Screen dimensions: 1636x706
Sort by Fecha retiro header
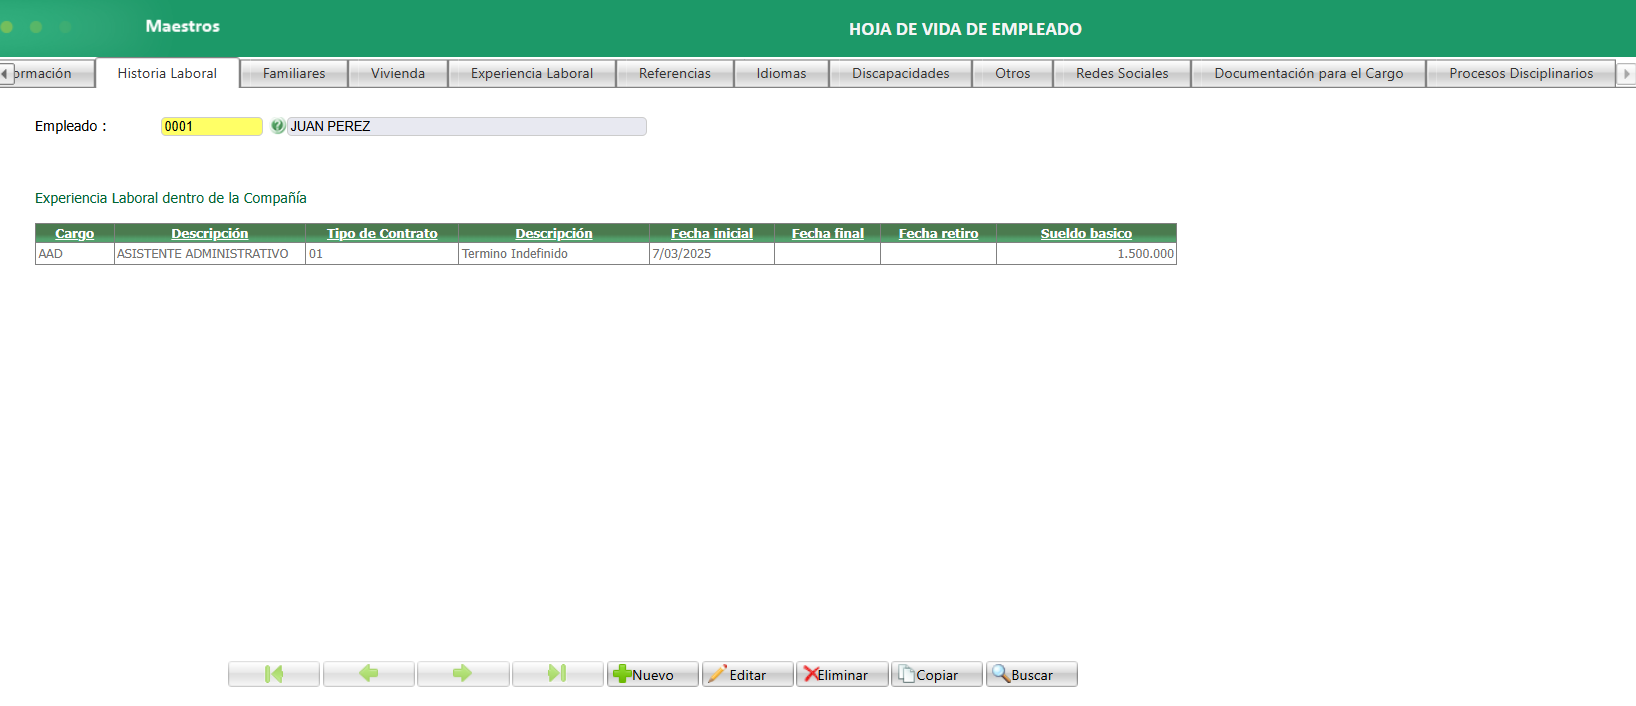click(939, 233)
